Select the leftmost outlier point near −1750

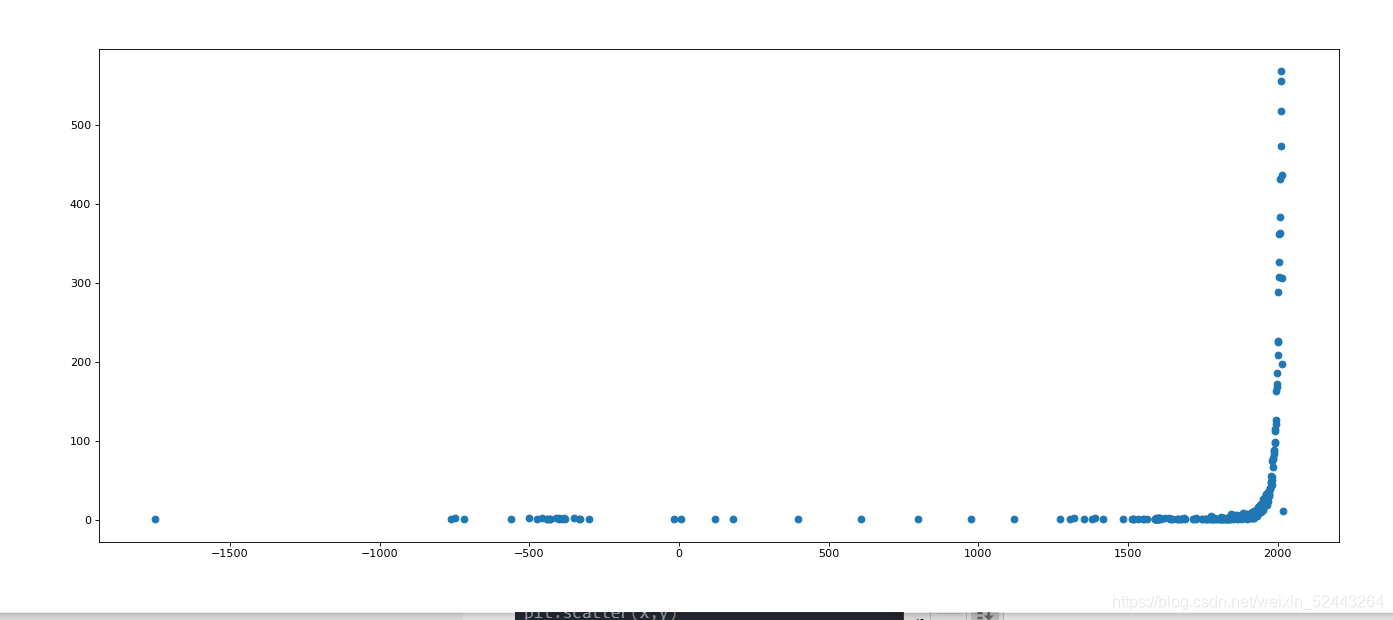tap(155, 519)
